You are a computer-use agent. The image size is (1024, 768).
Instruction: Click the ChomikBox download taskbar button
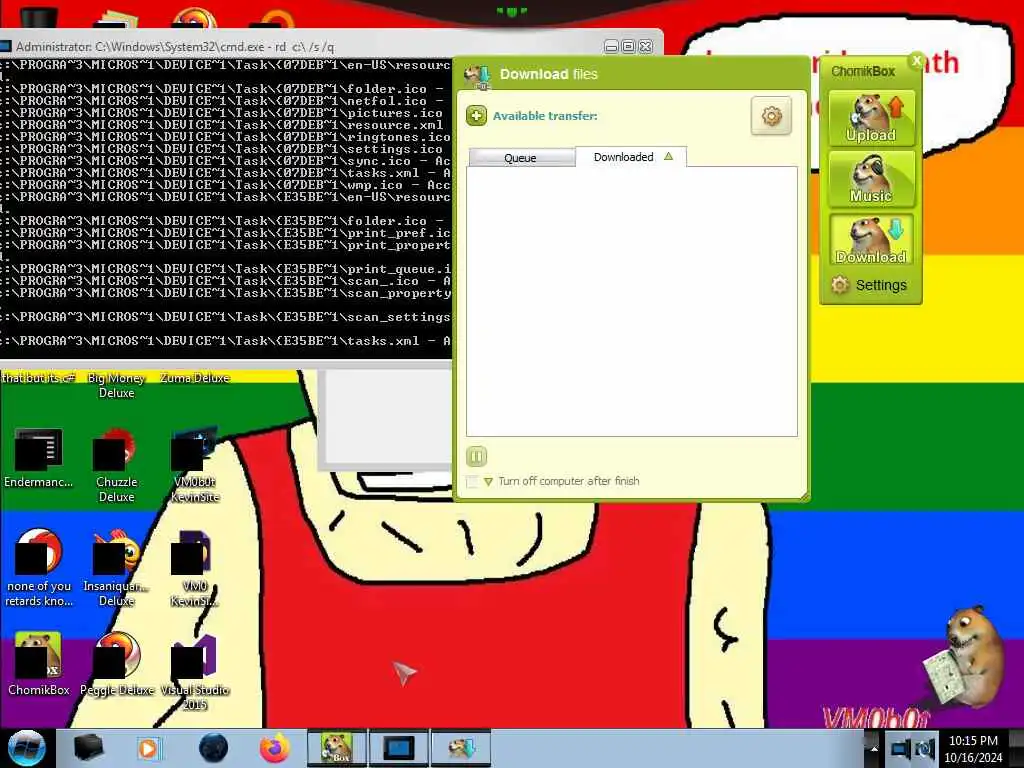coord(461,748)
